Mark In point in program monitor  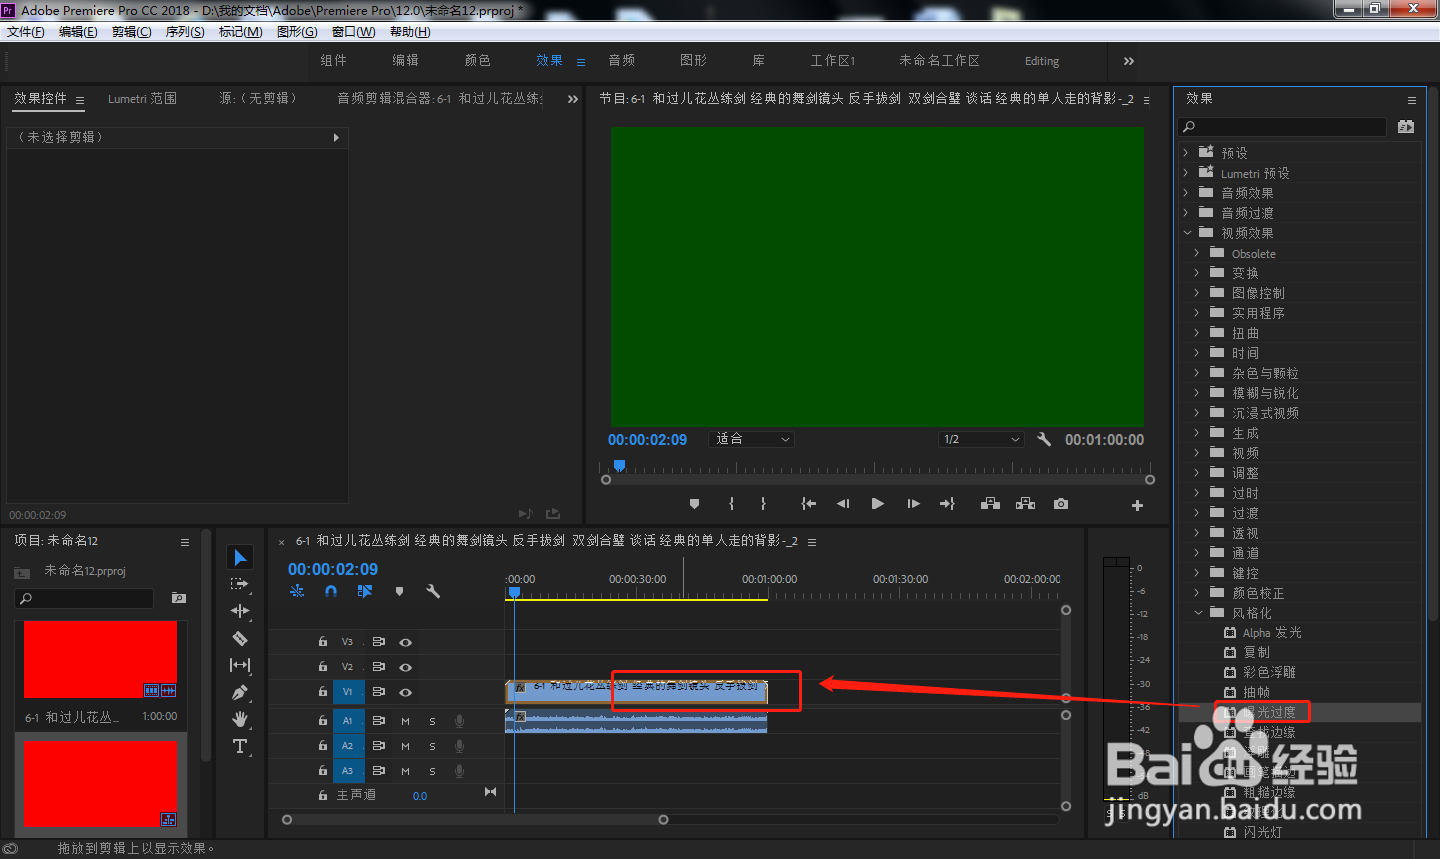(731, 504)
